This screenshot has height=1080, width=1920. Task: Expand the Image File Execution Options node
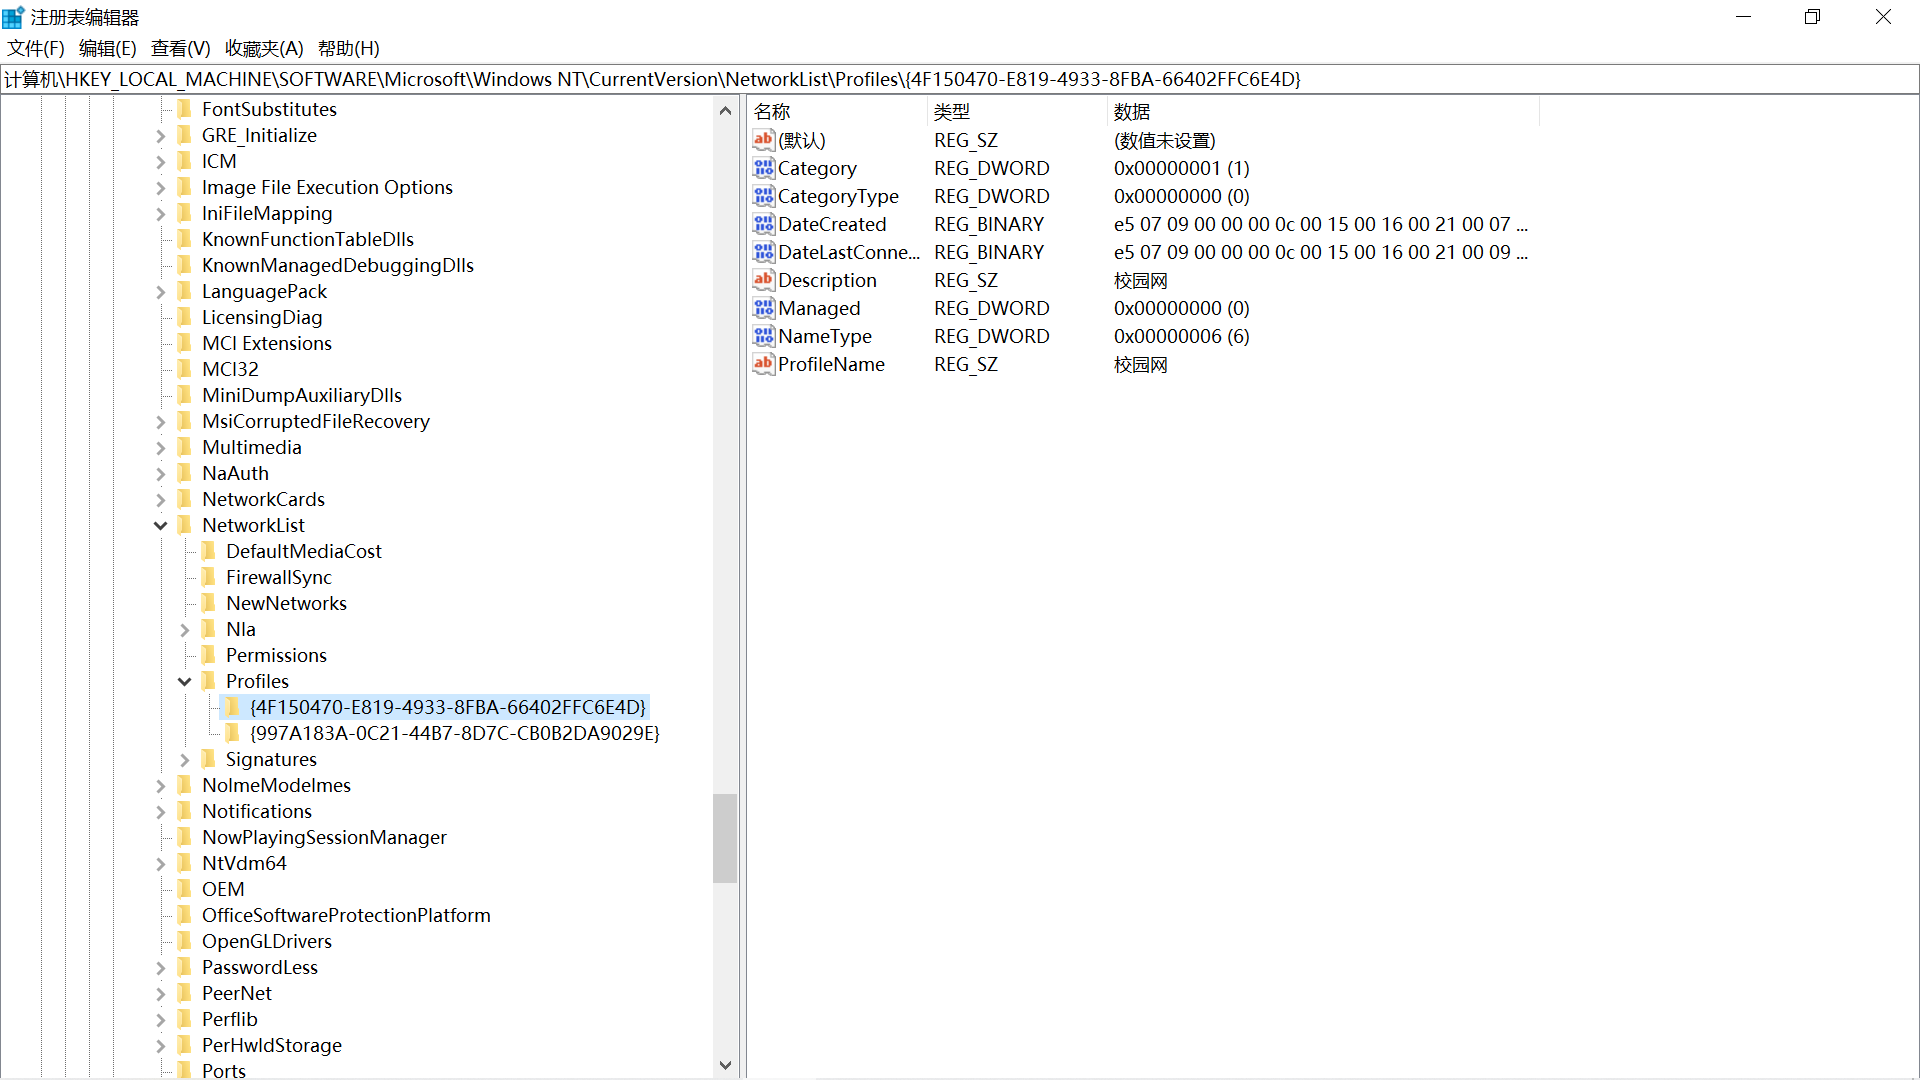click(x=160, y=188)
